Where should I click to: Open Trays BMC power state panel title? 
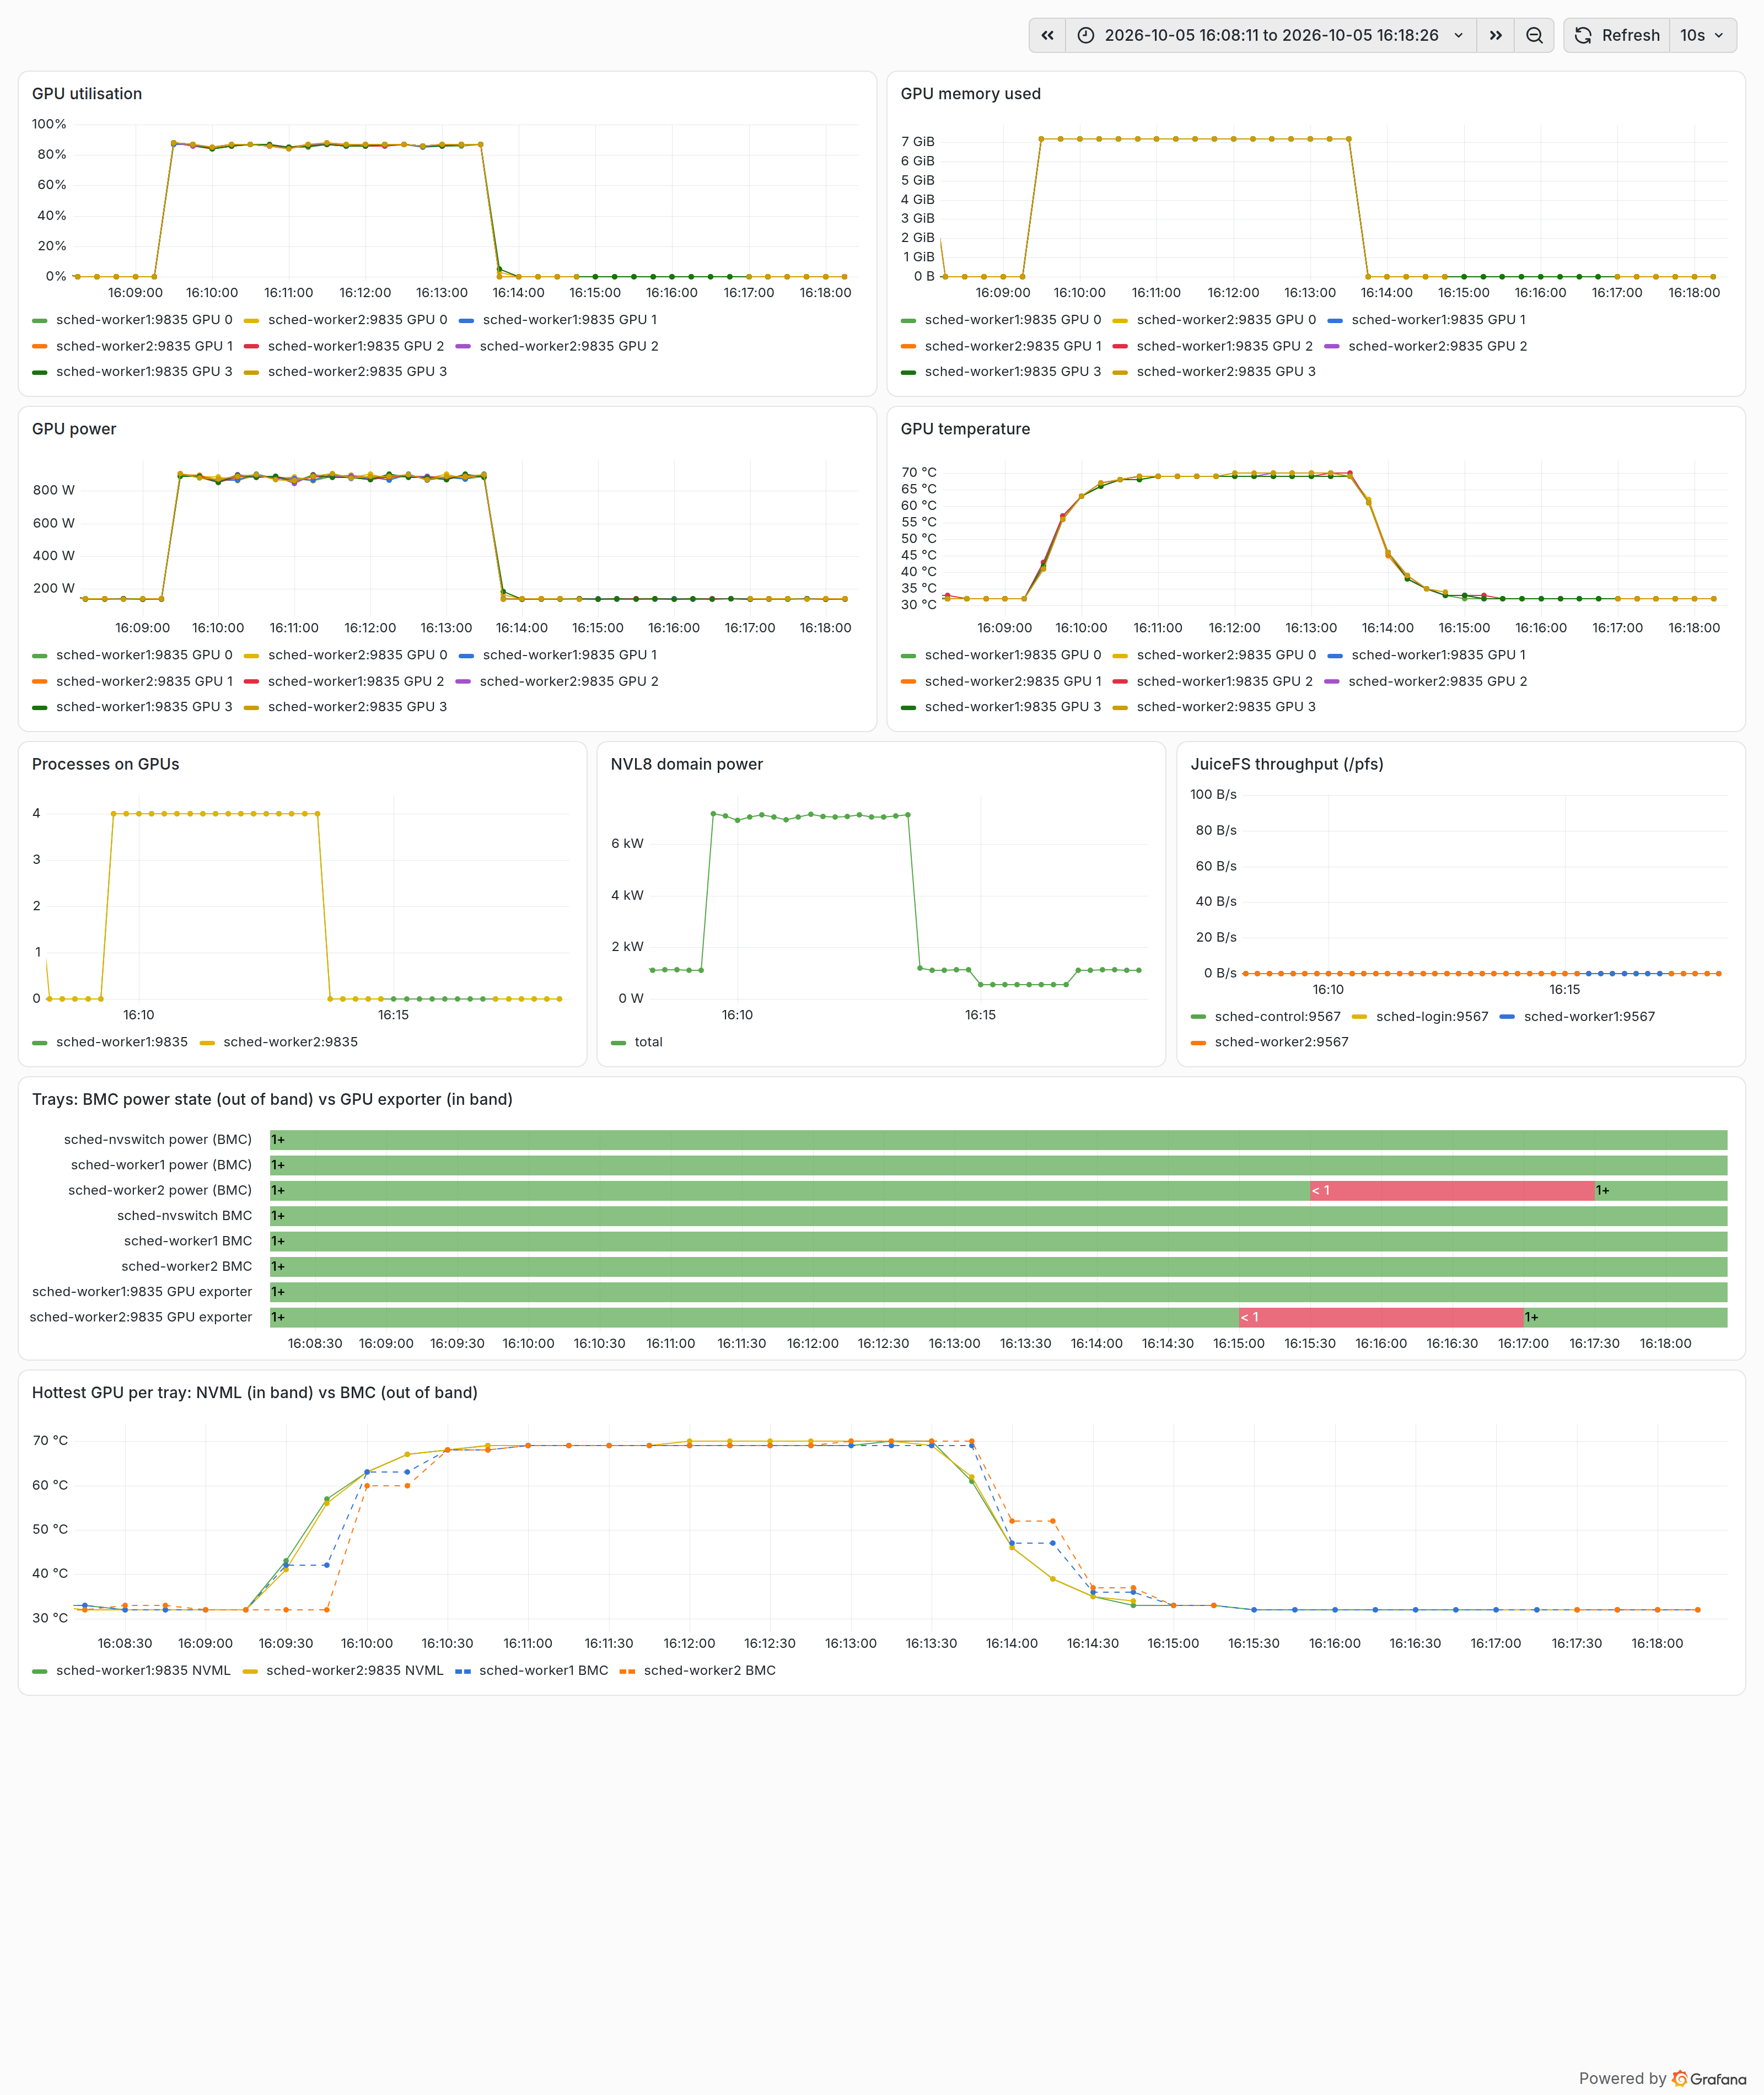point(272,1099)
